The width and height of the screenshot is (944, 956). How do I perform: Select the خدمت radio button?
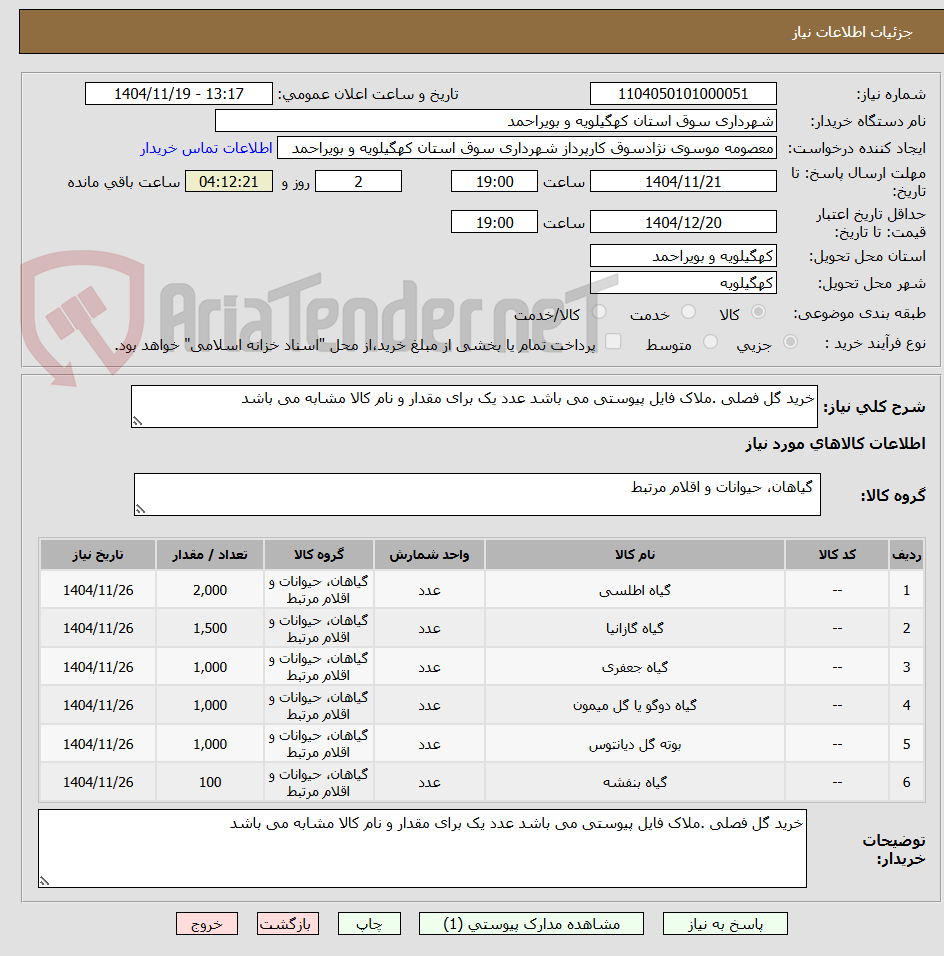688,312
